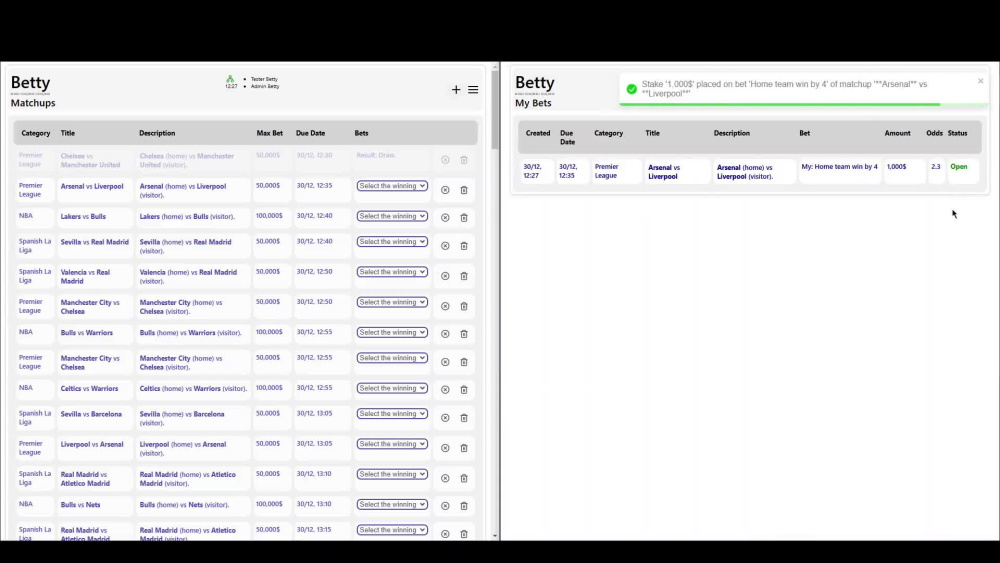Image resolution: width=1000 pixels, height=563 pixels.
Task: Cancel the Sevilla vs Real Madrid matchup
Action: click(x=445, y=245)
